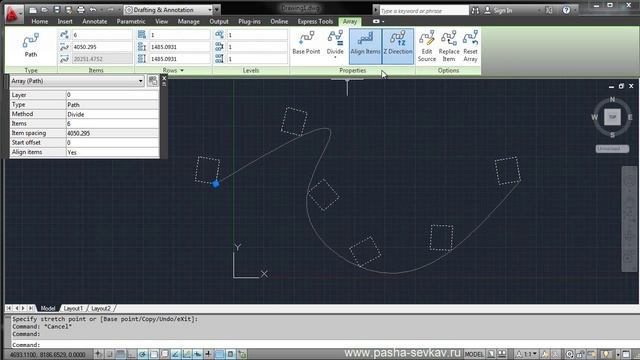
Task: Expand the quick access toolbar customize arrow
Action: pos(217,10)
